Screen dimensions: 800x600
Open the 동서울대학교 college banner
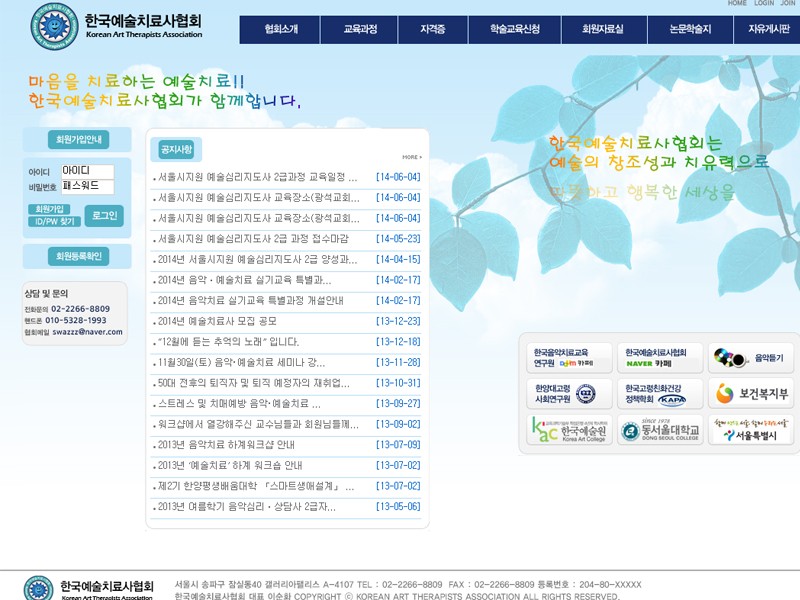(x=659, y=430)
